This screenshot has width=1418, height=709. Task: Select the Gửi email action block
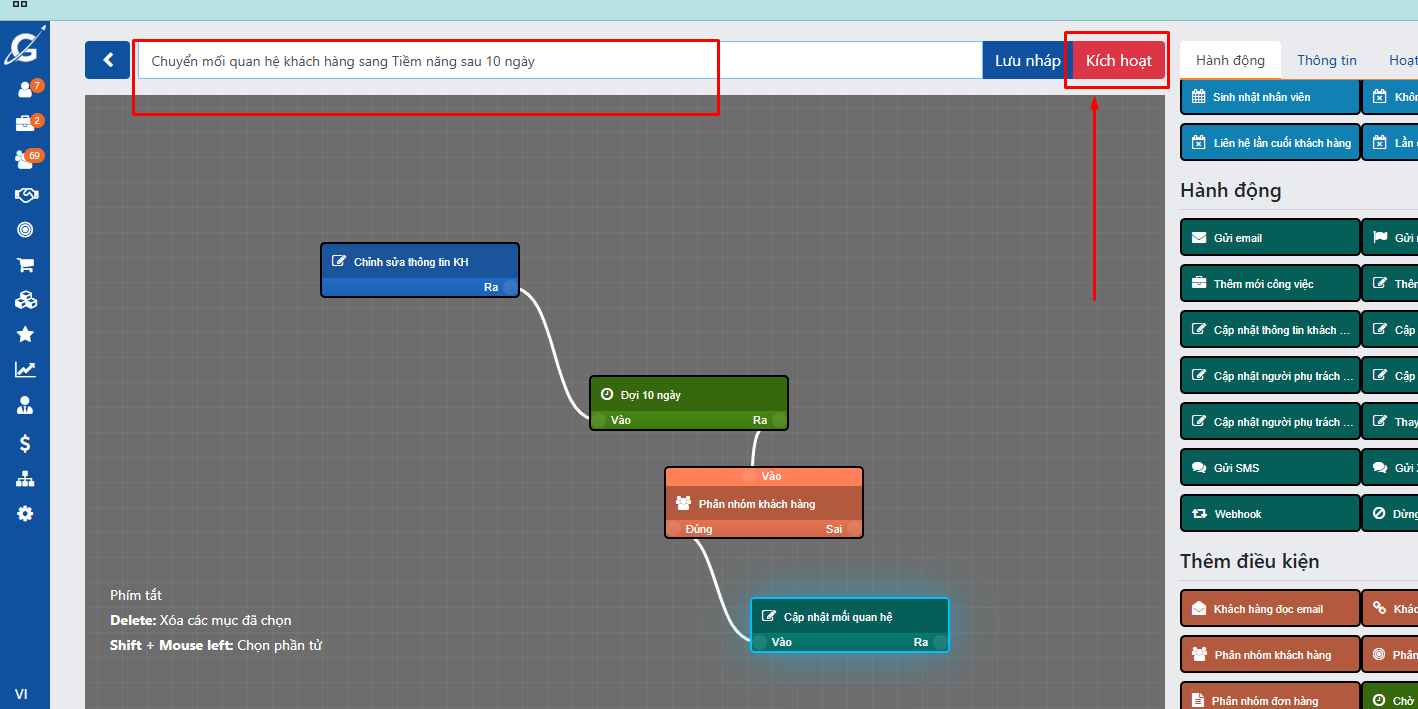click(1270, 238)
